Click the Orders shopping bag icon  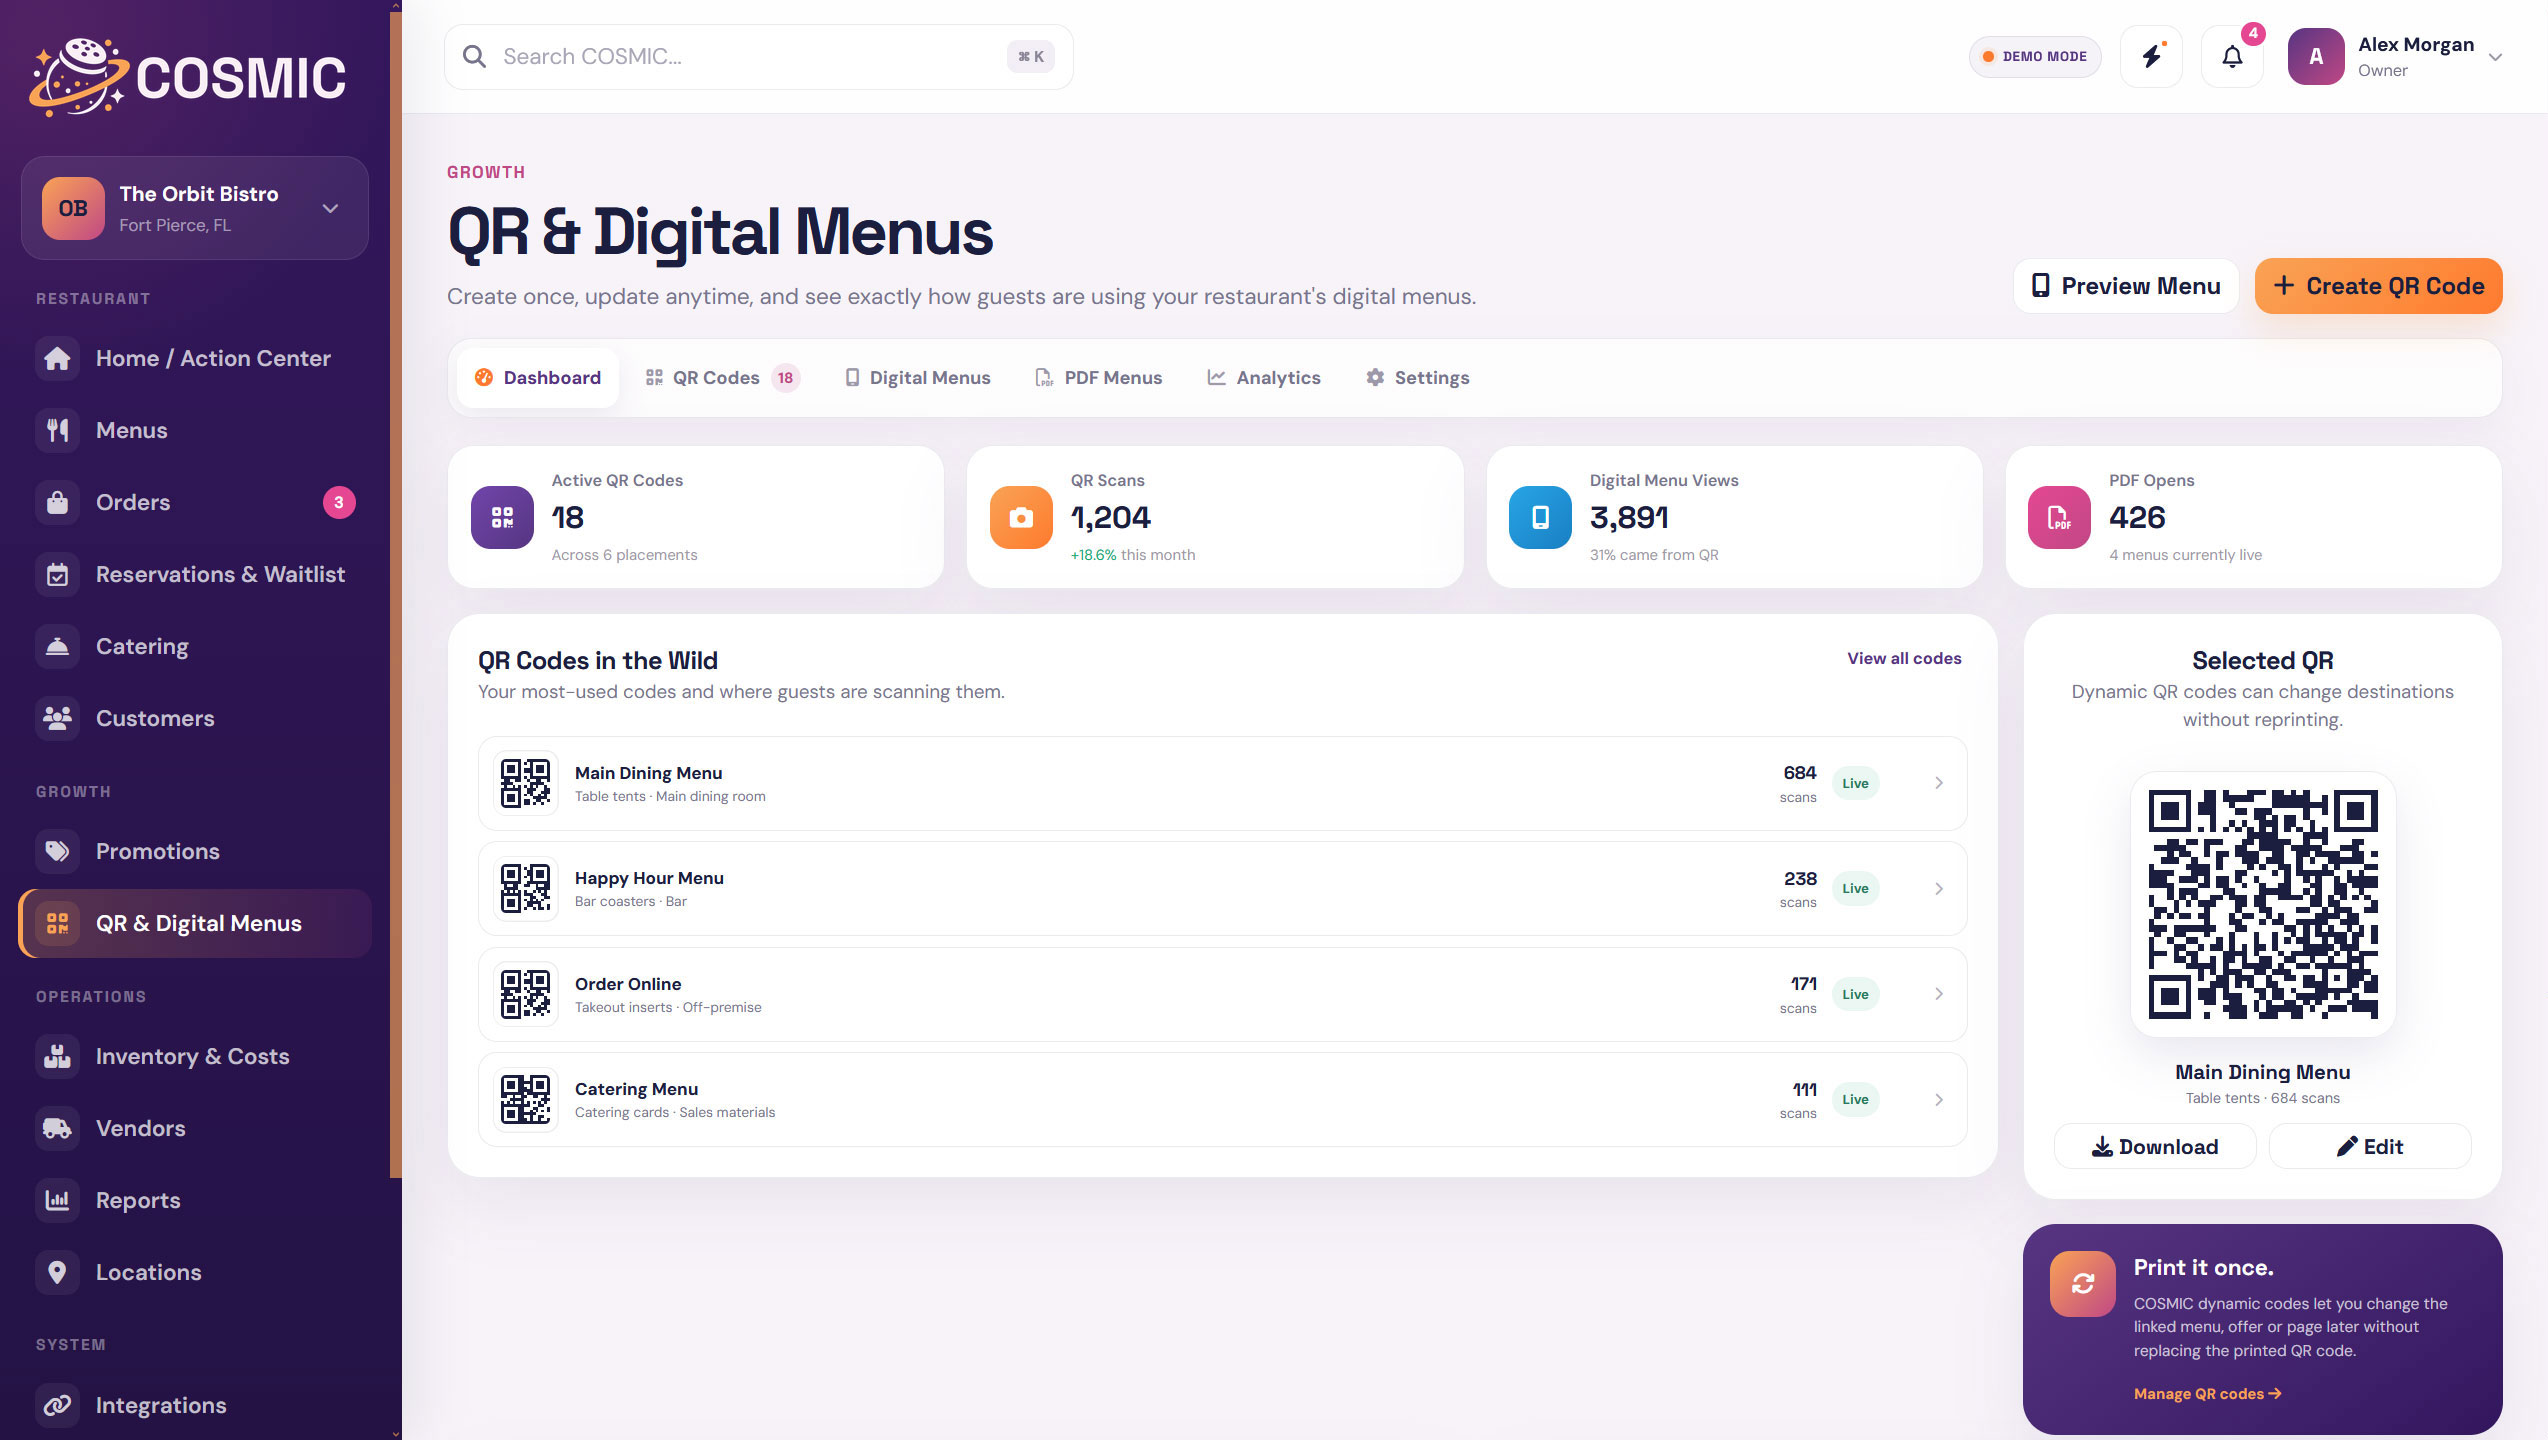(x=58, y=502)
